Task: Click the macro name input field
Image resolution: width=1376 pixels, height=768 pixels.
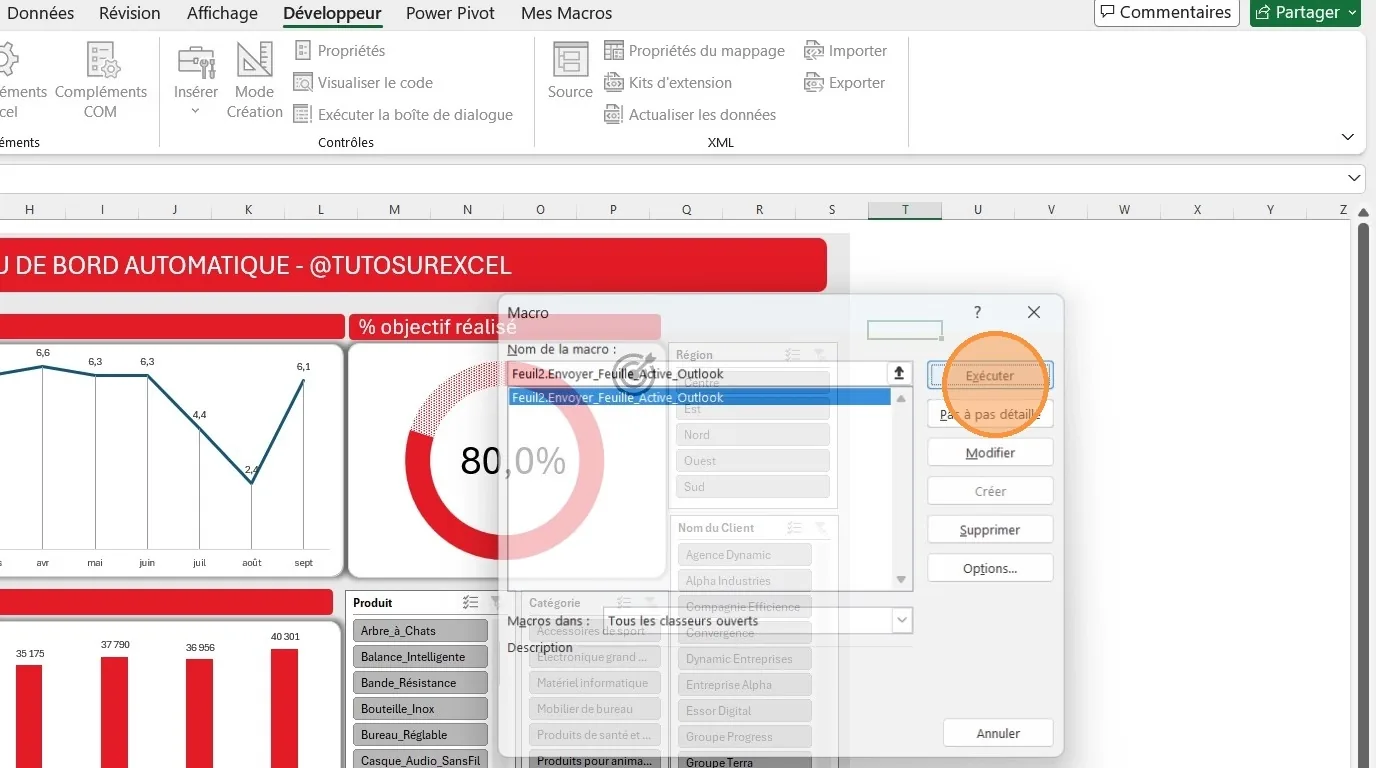Action: click(697, 374)
